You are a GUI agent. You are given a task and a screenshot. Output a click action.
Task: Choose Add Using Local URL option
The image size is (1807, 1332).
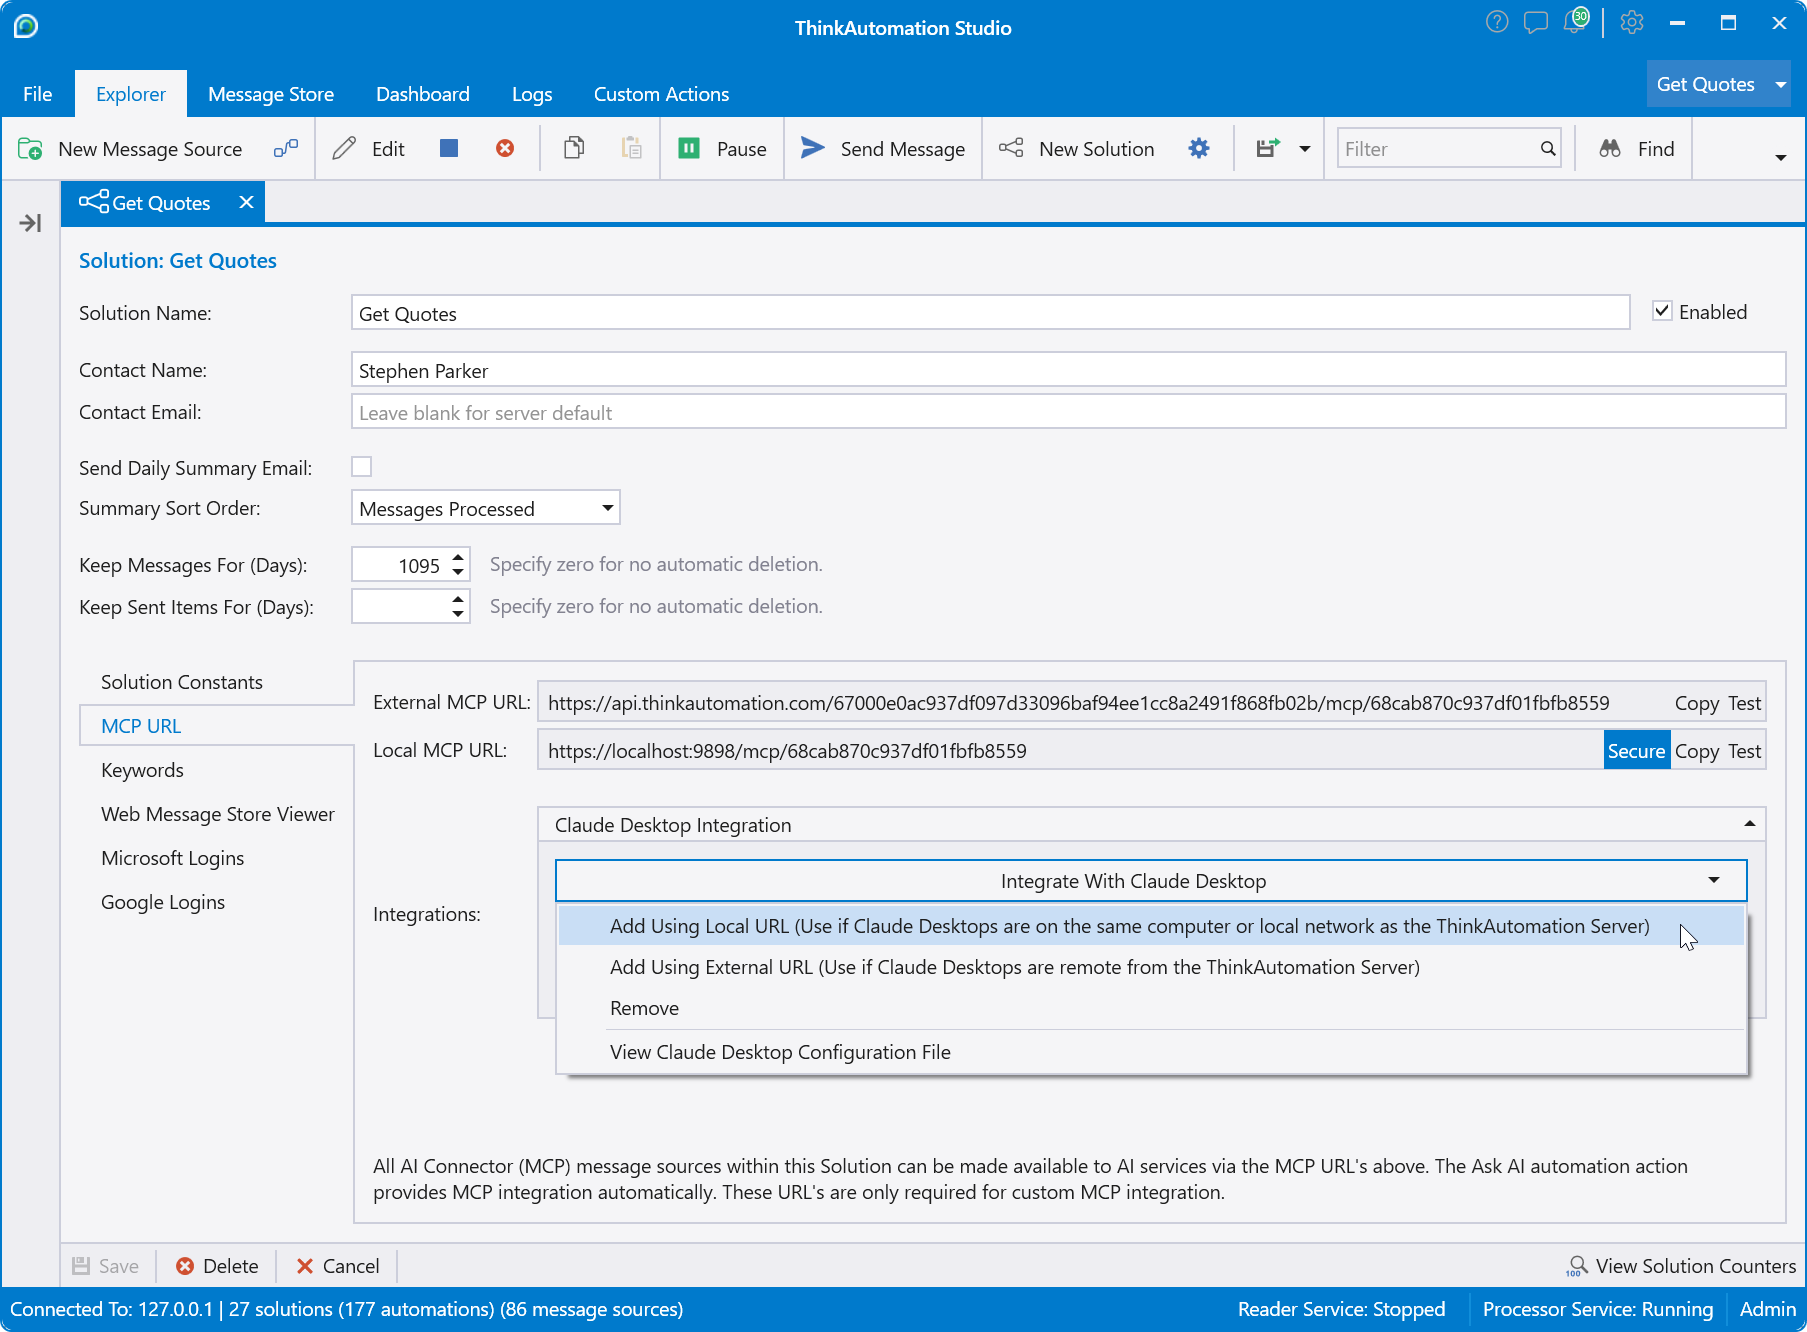point(1151,926)
